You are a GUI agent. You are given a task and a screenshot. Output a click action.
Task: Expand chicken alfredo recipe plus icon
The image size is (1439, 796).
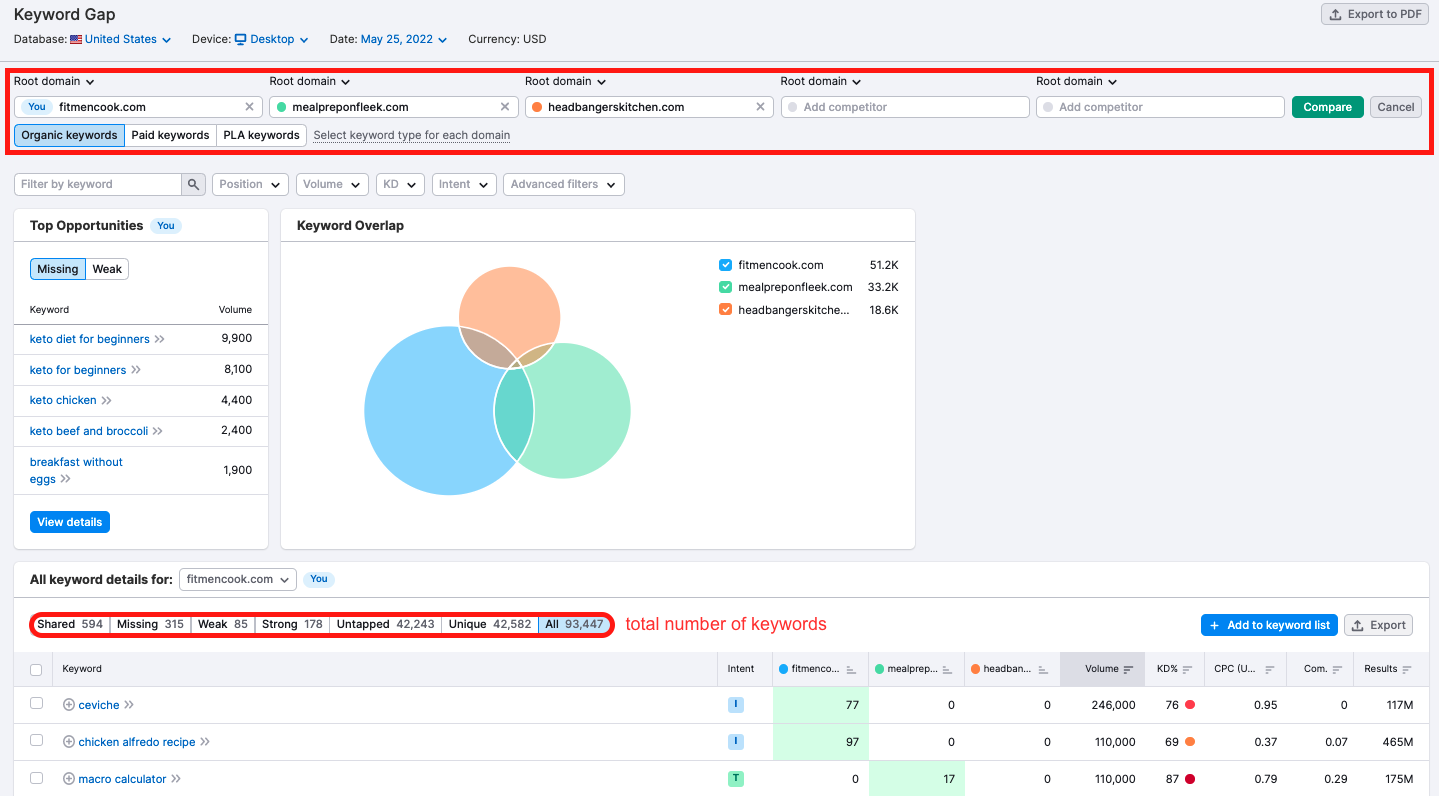click(x=69, y=742)
